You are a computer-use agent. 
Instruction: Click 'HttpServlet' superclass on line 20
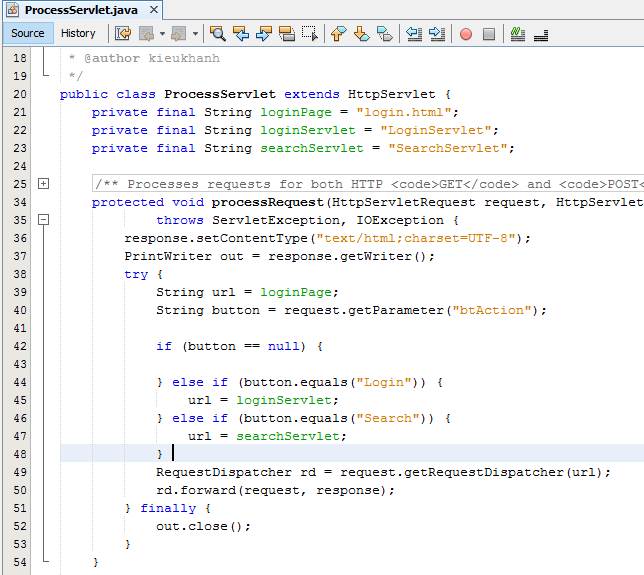point(391,94)
